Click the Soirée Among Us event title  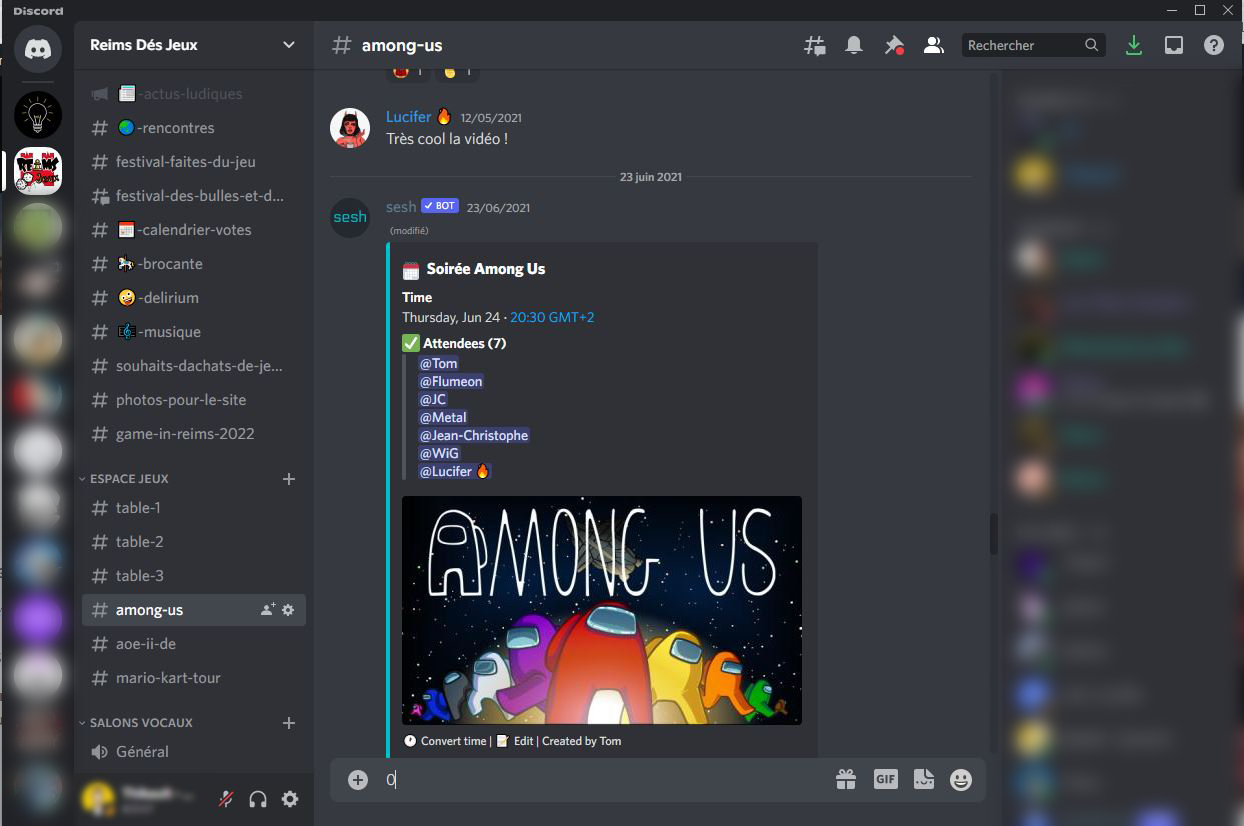point(486,269)
